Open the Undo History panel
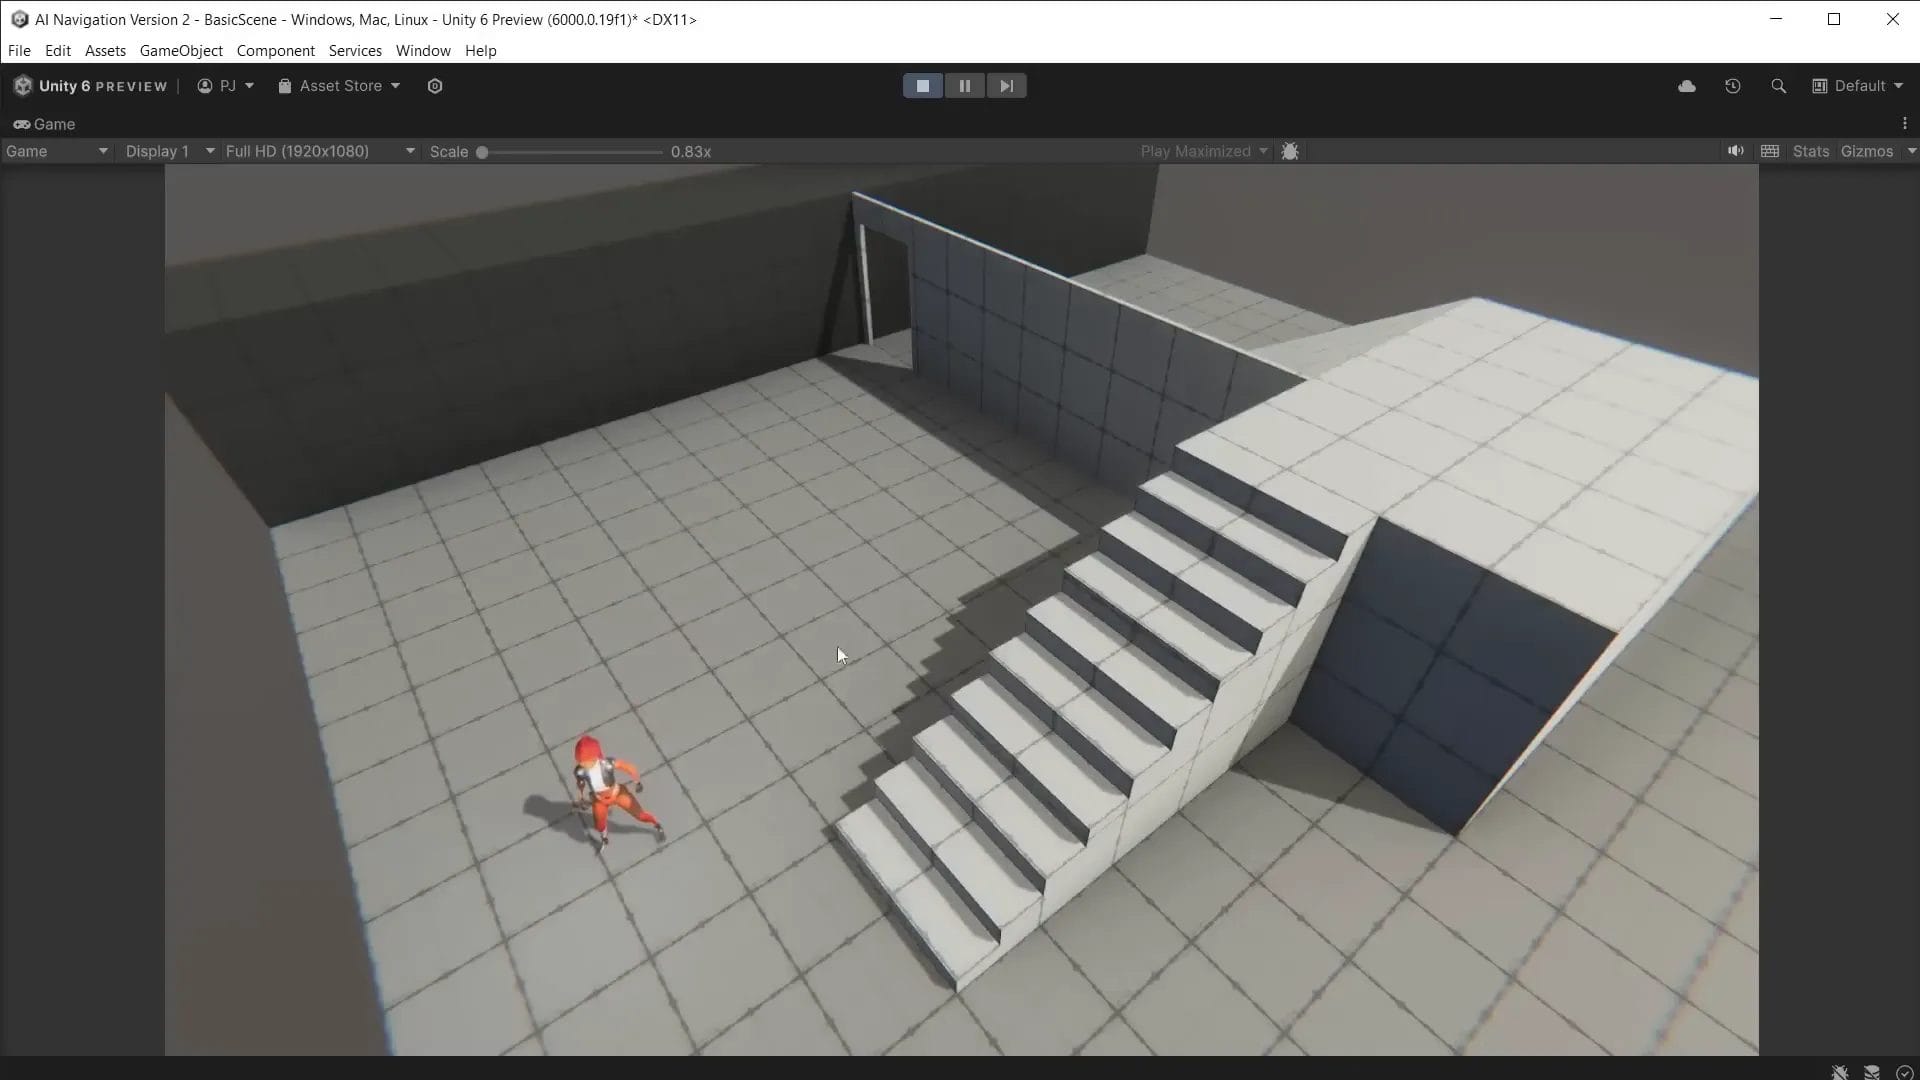Screen dimensions: 1920x1080 [1733, 86]
